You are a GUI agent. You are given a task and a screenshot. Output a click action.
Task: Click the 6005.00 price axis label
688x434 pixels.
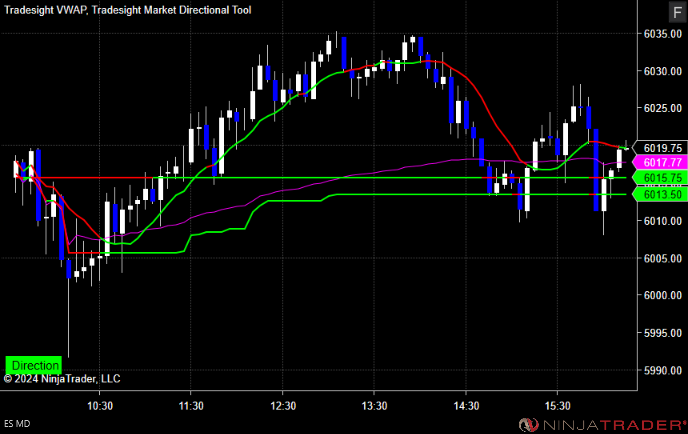click(x=663, y=258)
